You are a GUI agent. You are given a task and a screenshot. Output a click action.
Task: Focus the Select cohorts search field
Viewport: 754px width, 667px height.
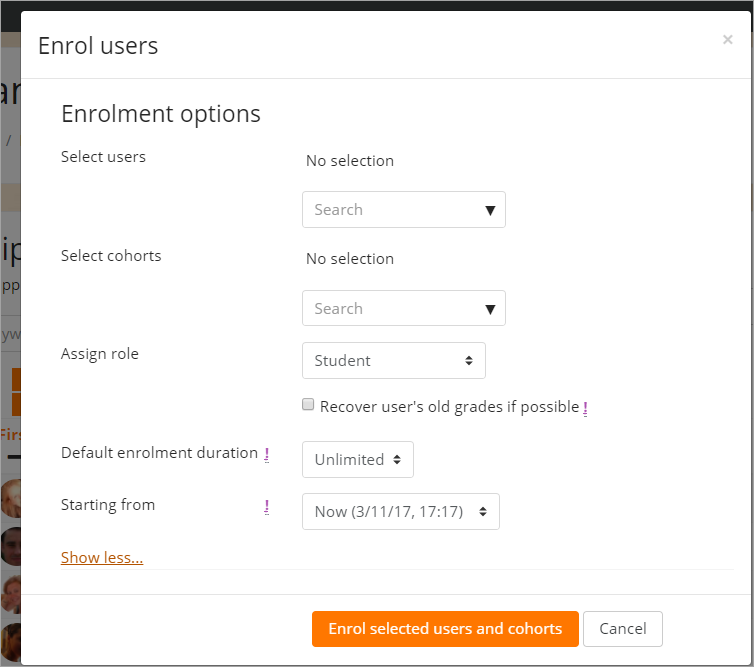click(390, 309)
